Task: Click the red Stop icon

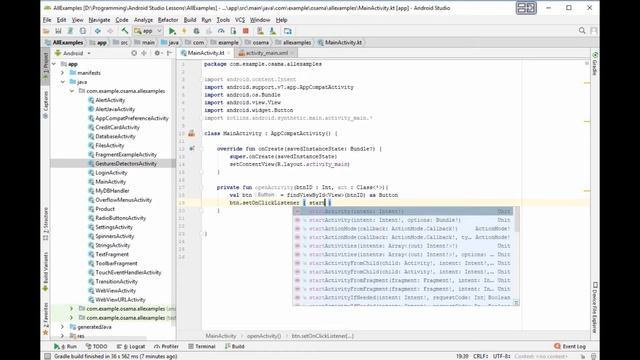Action: [x=246, y=31]
